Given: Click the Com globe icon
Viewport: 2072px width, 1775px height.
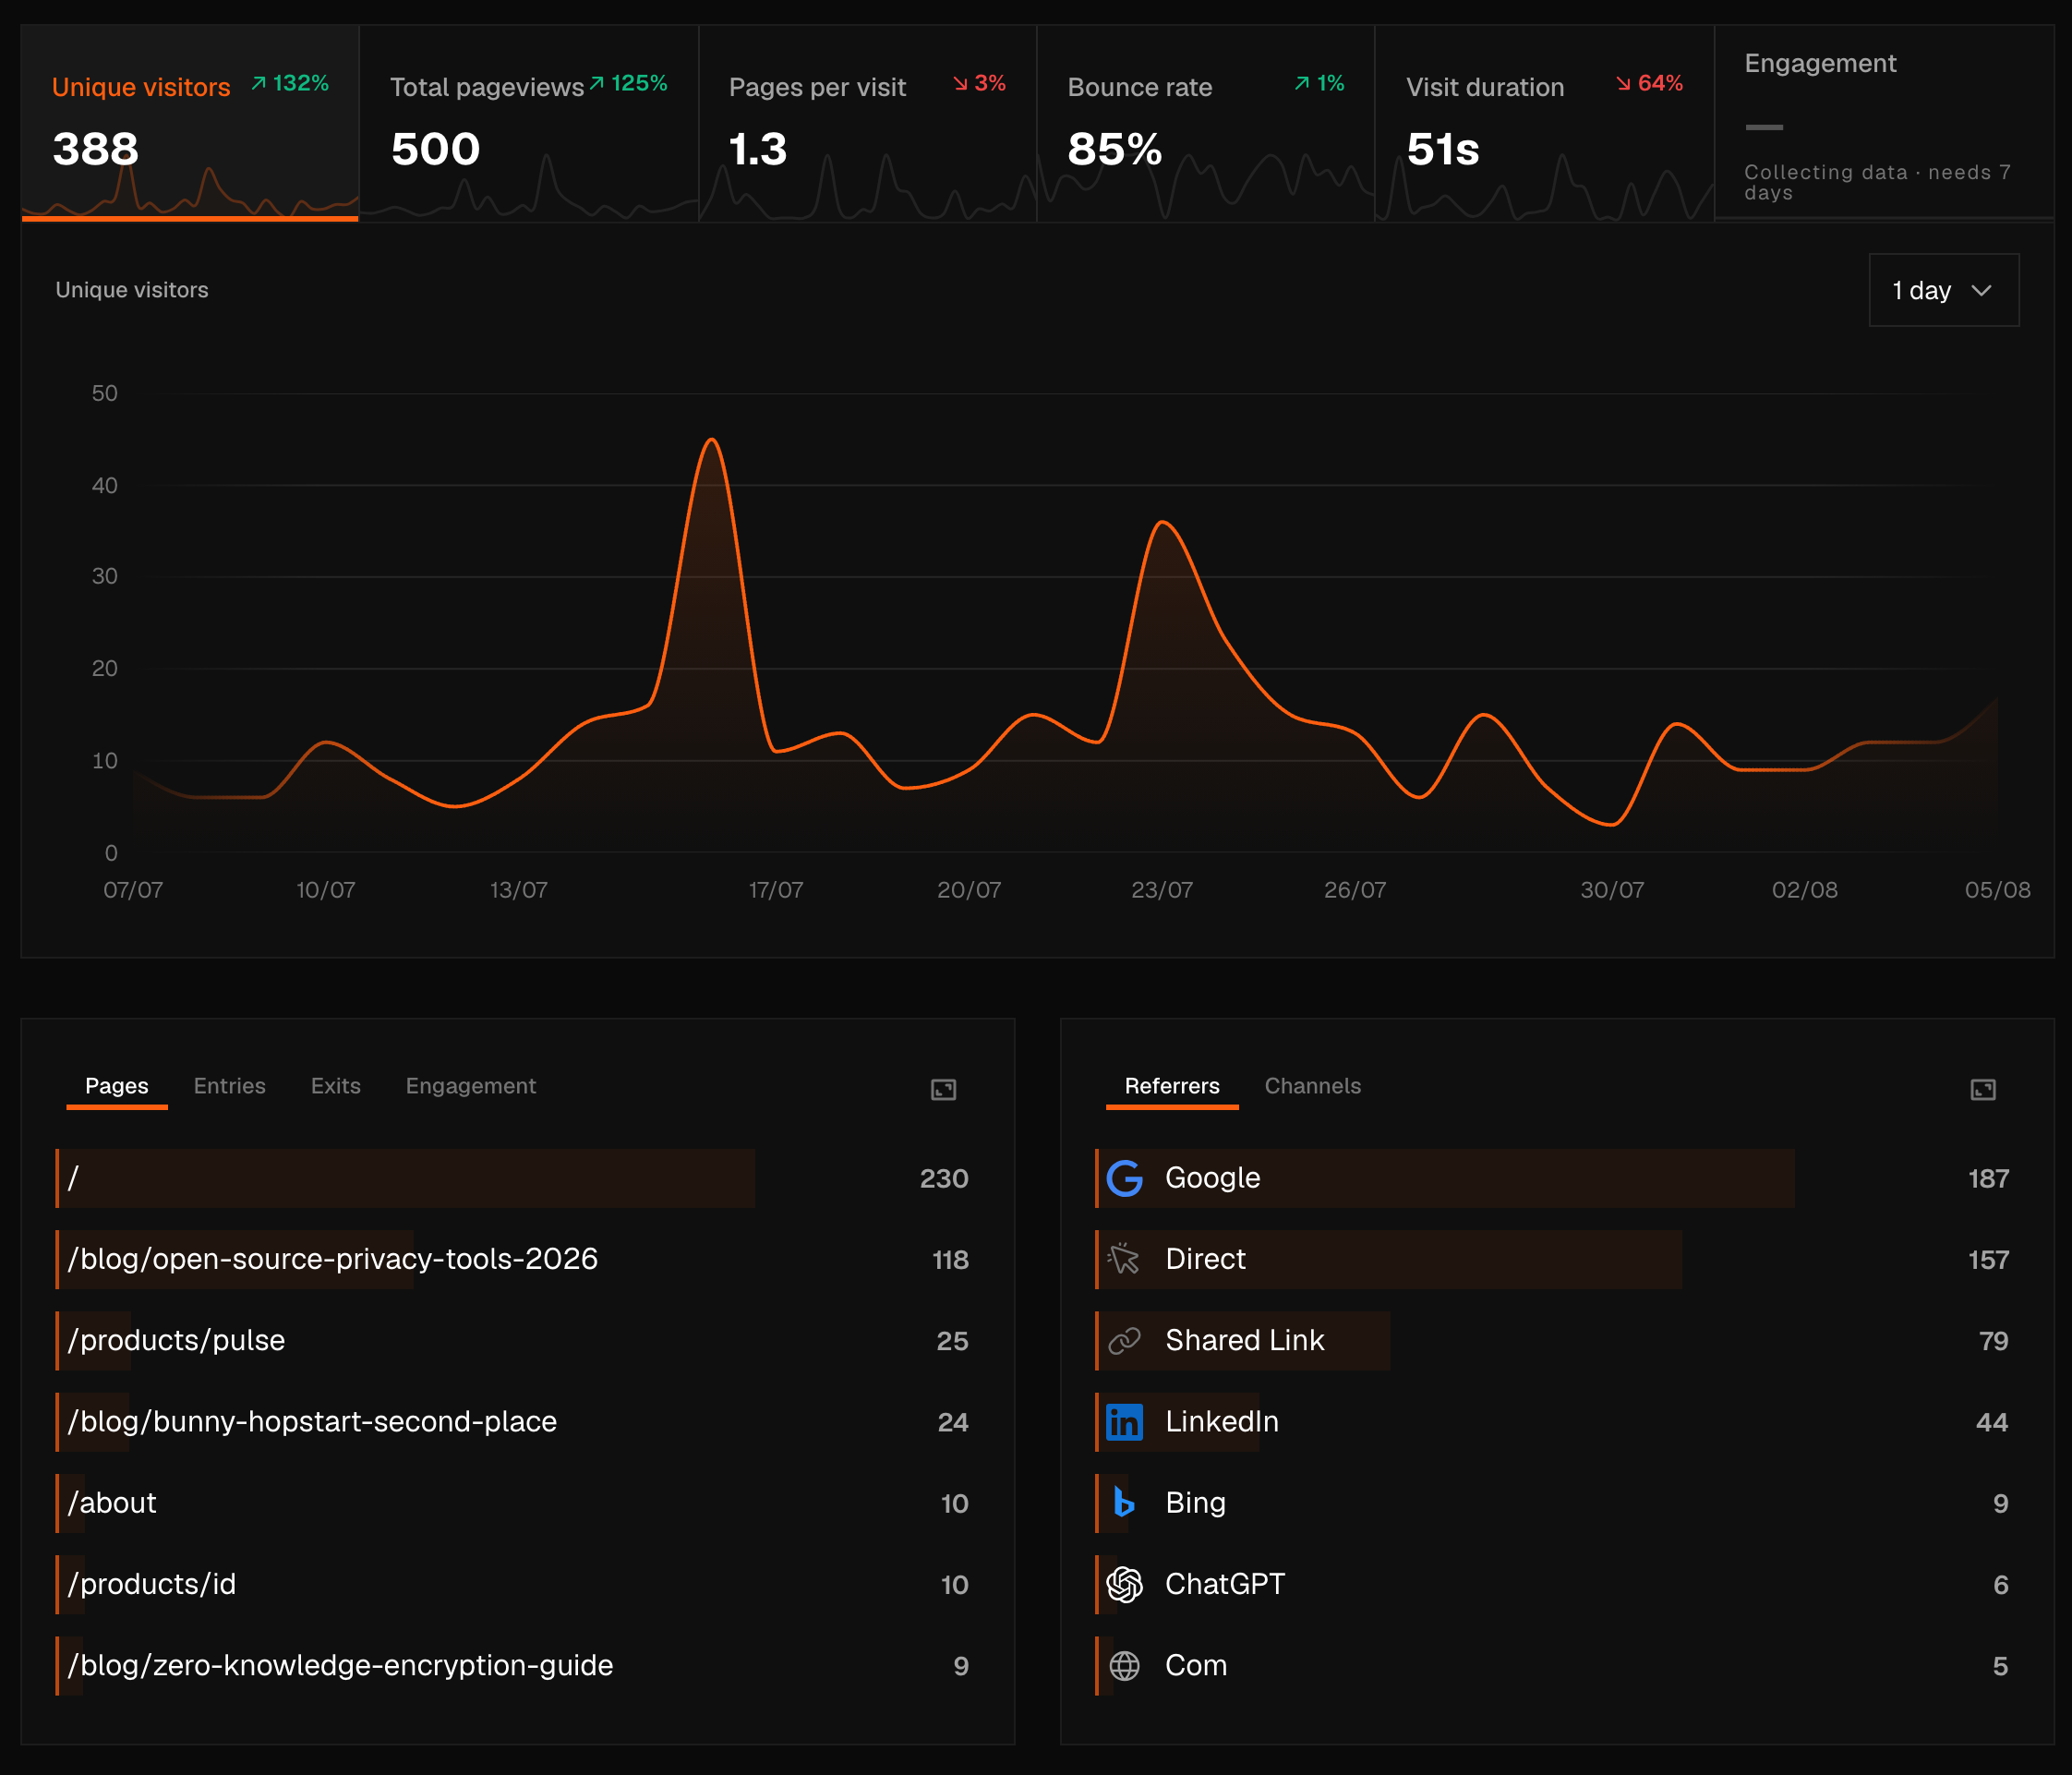Looking at the screenshot, I should click(1124, 1665).
